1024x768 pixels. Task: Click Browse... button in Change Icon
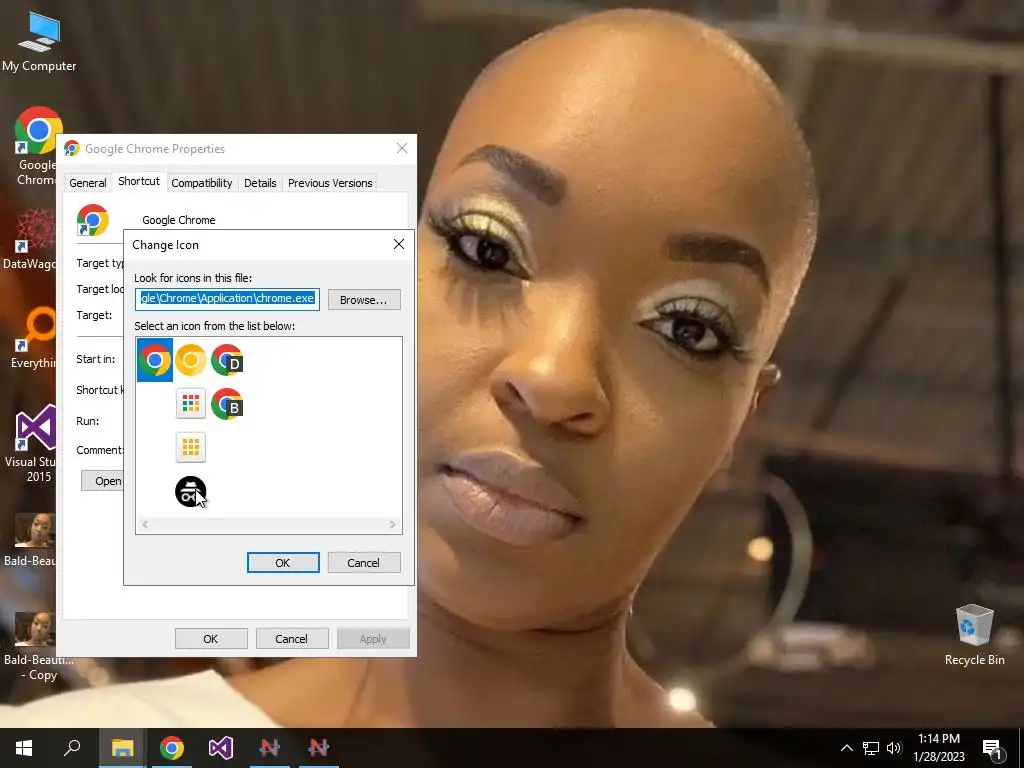pos(364,300)
